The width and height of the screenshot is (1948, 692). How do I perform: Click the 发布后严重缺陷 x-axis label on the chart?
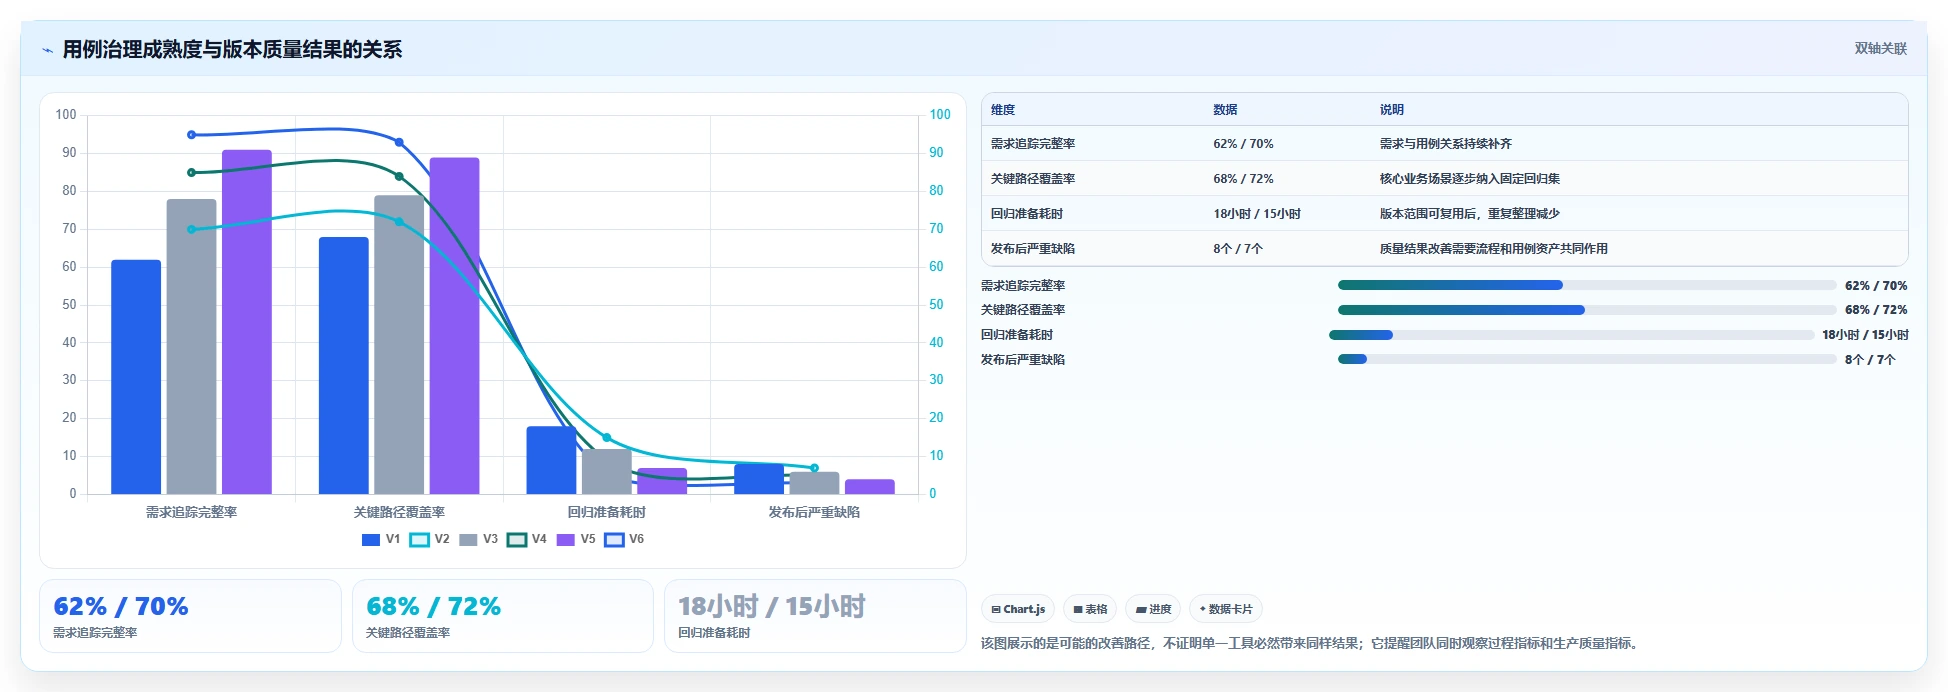(x=814, y=512)
